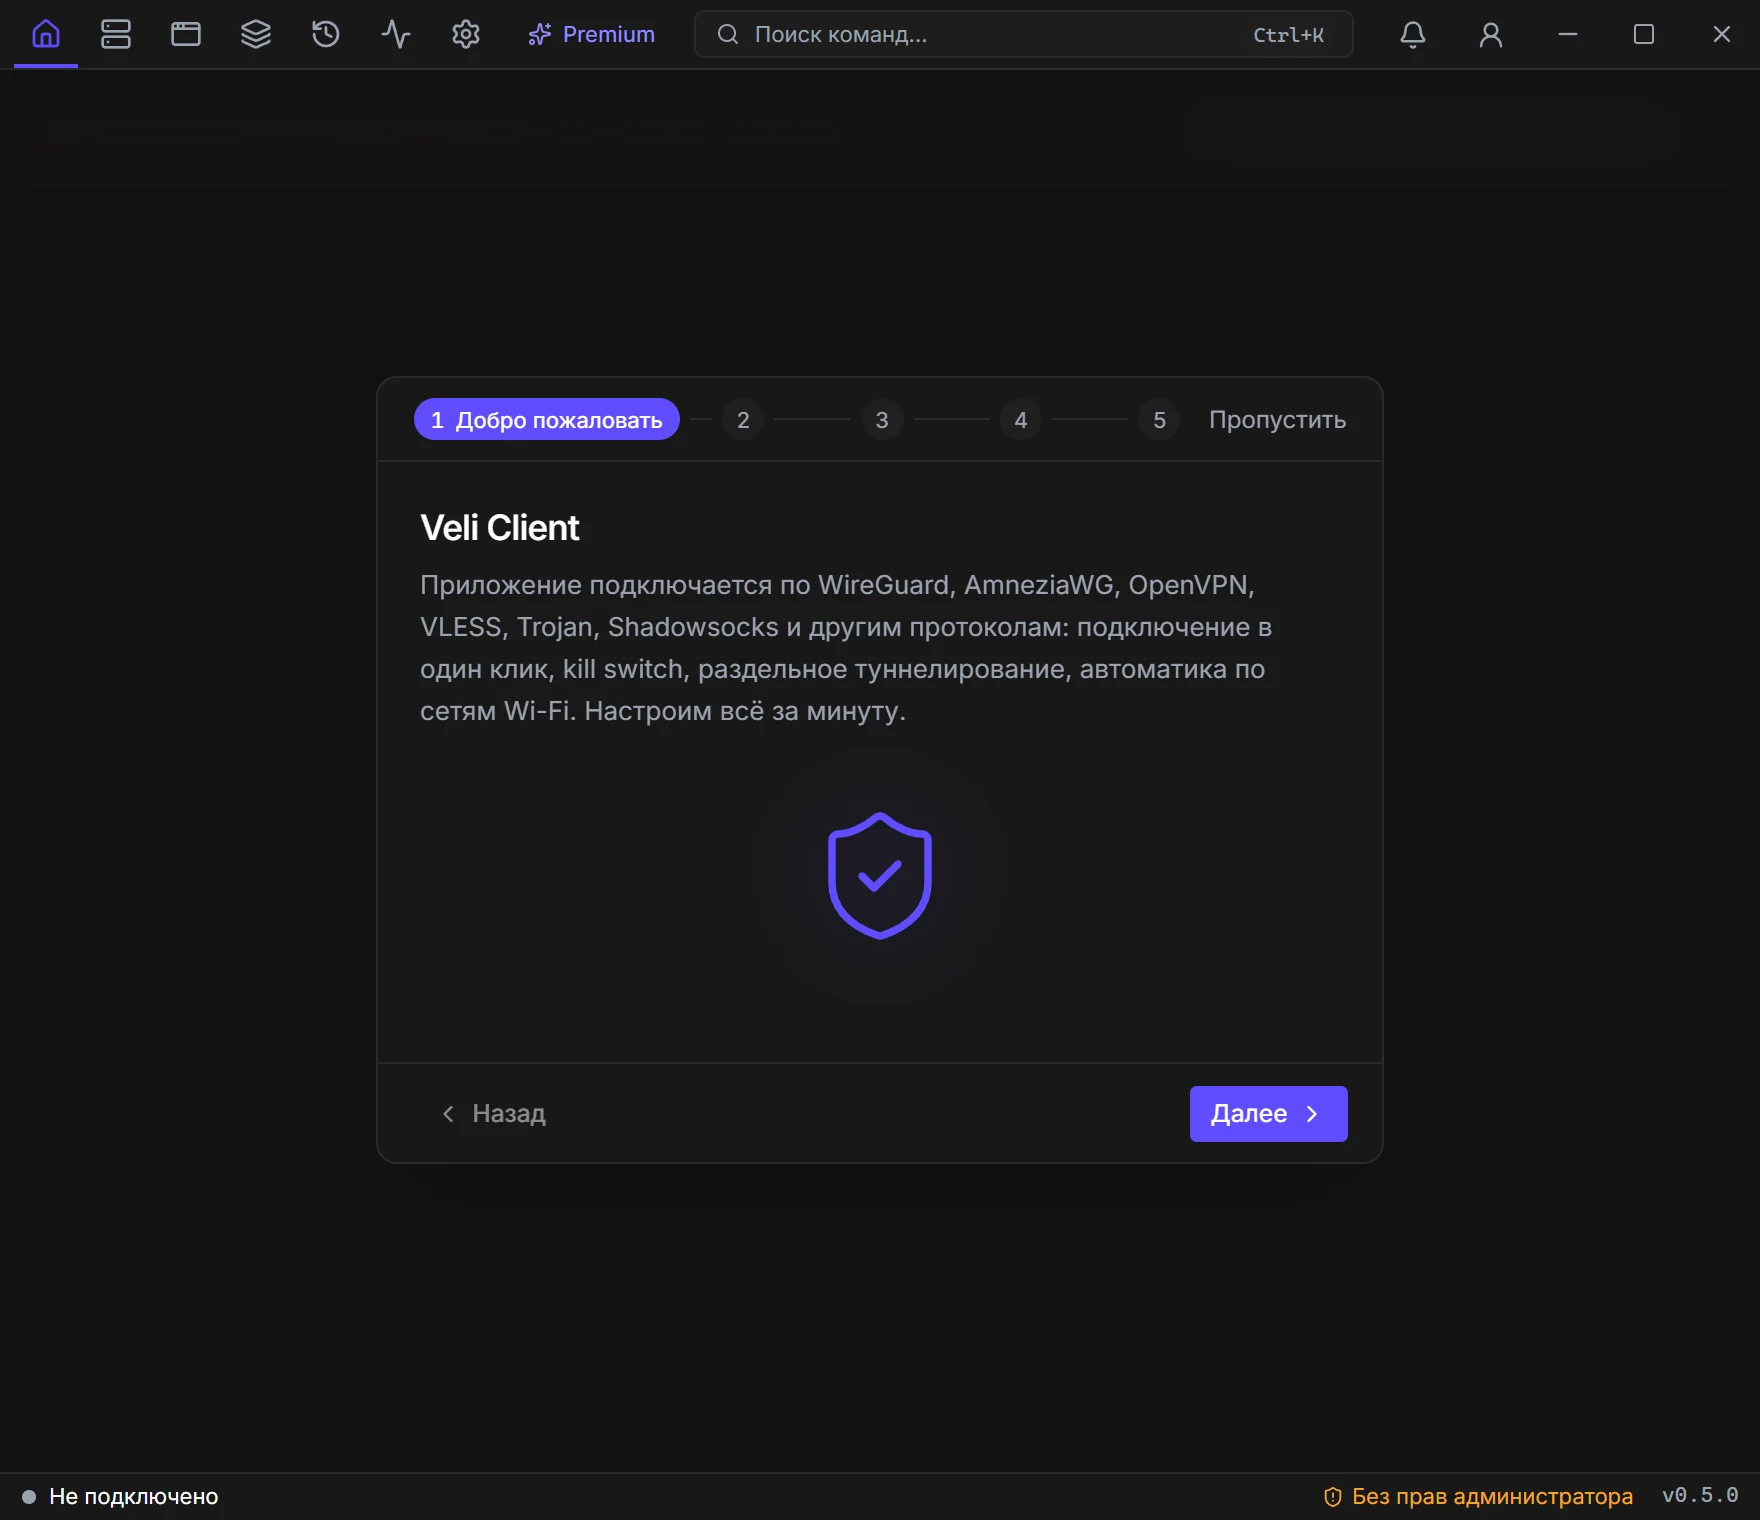Click the Далее button
Image resolution: width=1760 pixels, height=1520 pixels.
(1268, 1113)
